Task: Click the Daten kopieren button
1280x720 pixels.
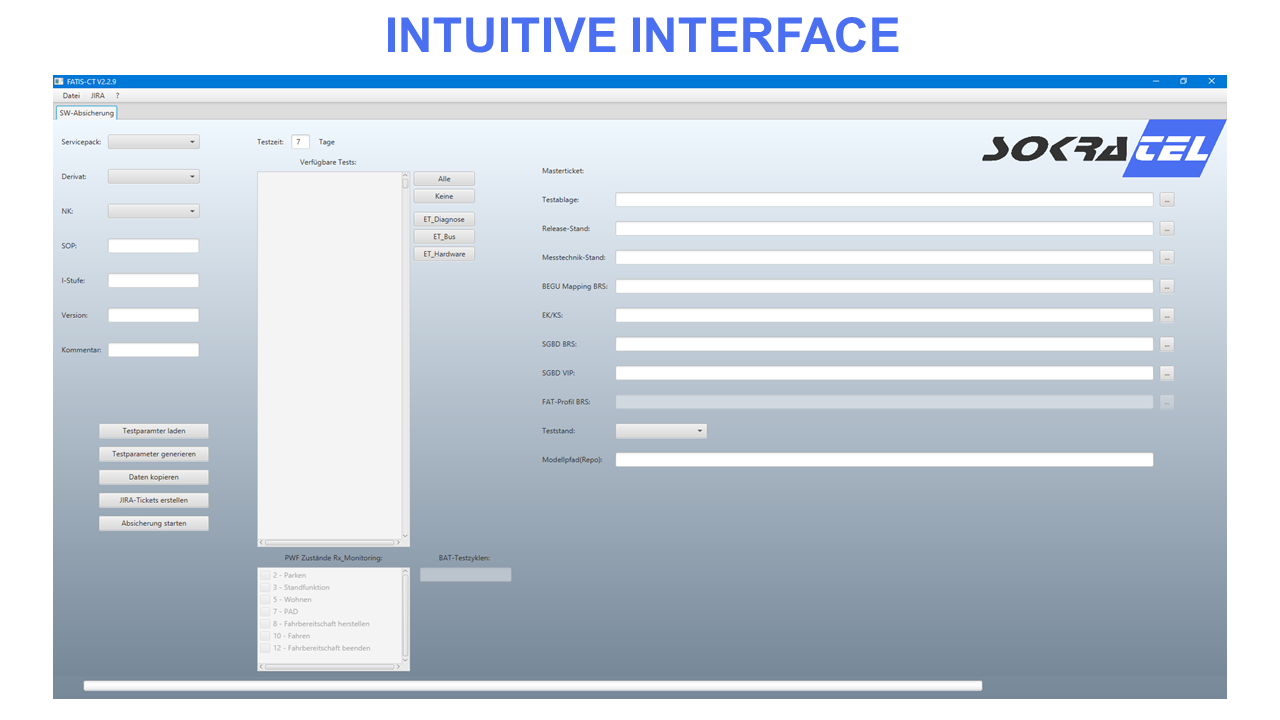Action: coord(154,477)
